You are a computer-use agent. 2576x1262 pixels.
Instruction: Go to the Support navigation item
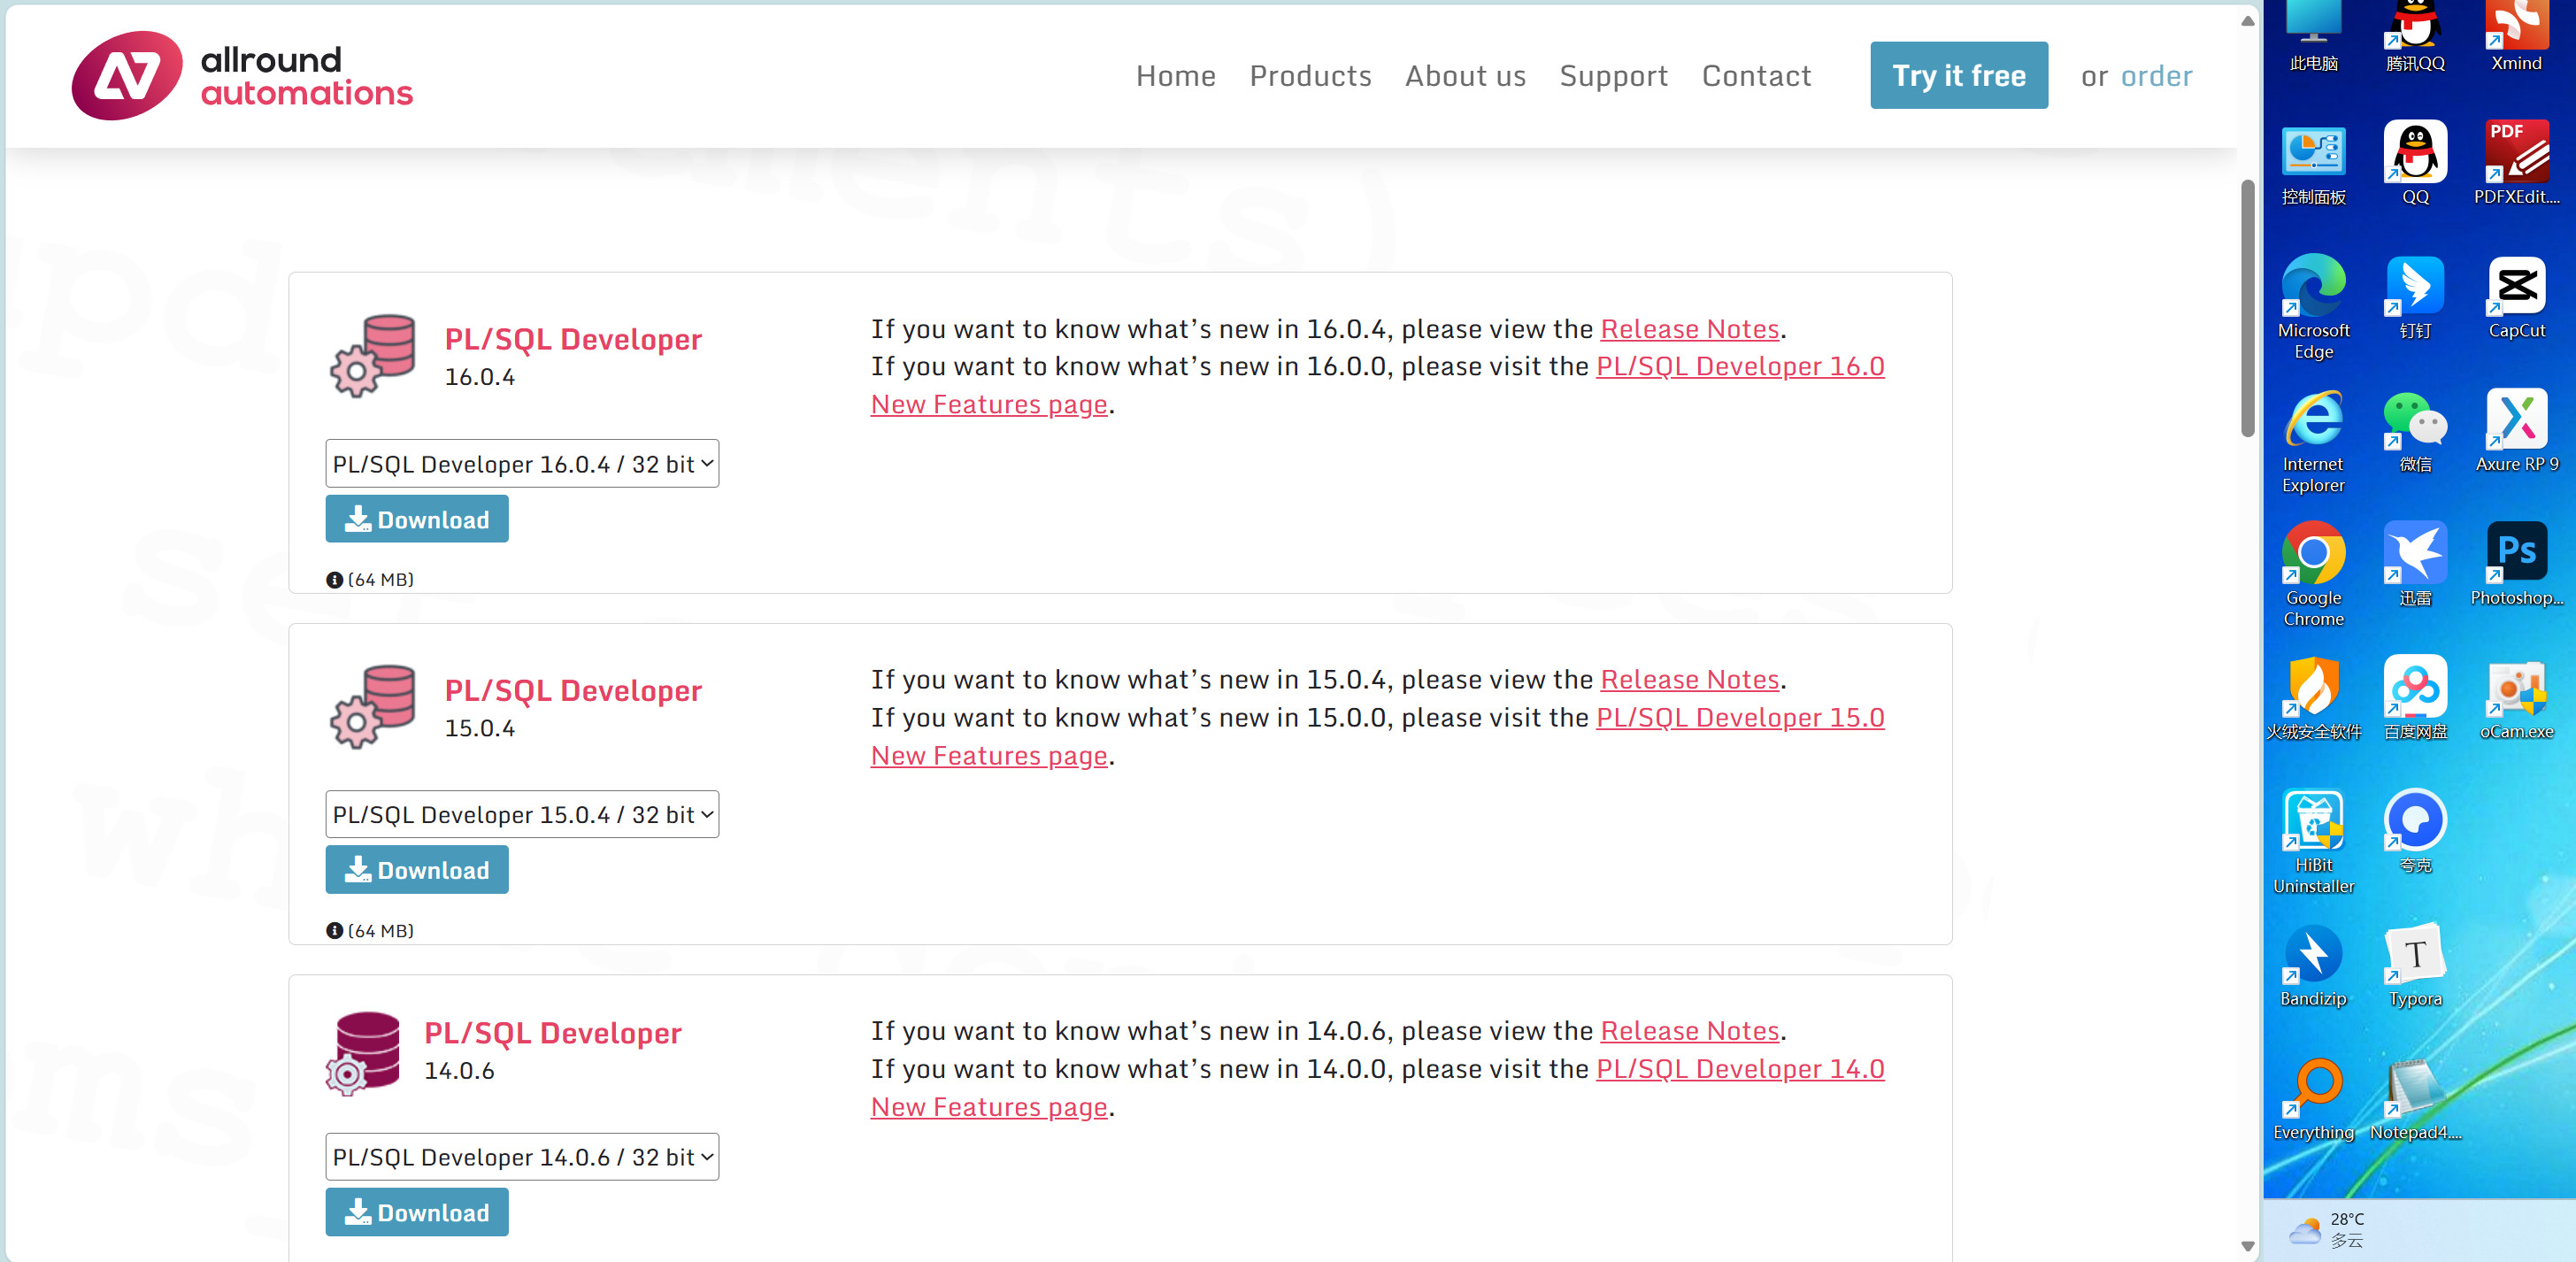[x=1613, y=76]
